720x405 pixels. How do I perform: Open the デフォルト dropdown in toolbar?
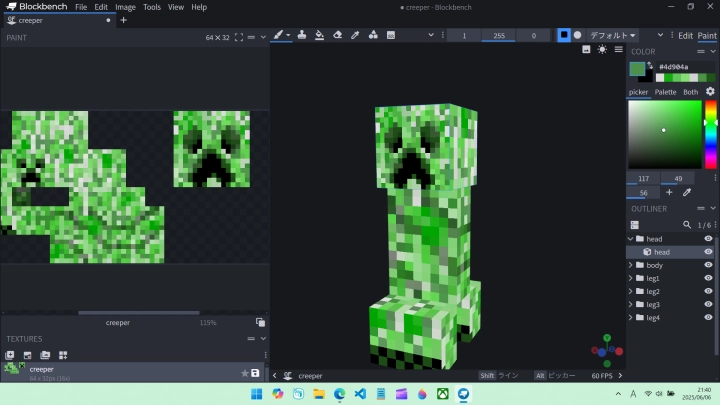point(613,35)
